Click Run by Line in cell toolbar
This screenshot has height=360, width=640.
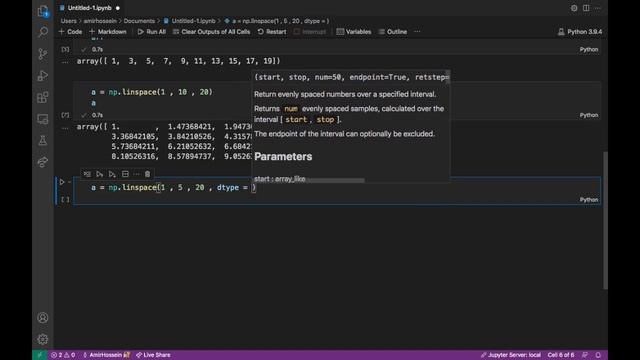tap(87, 174)
